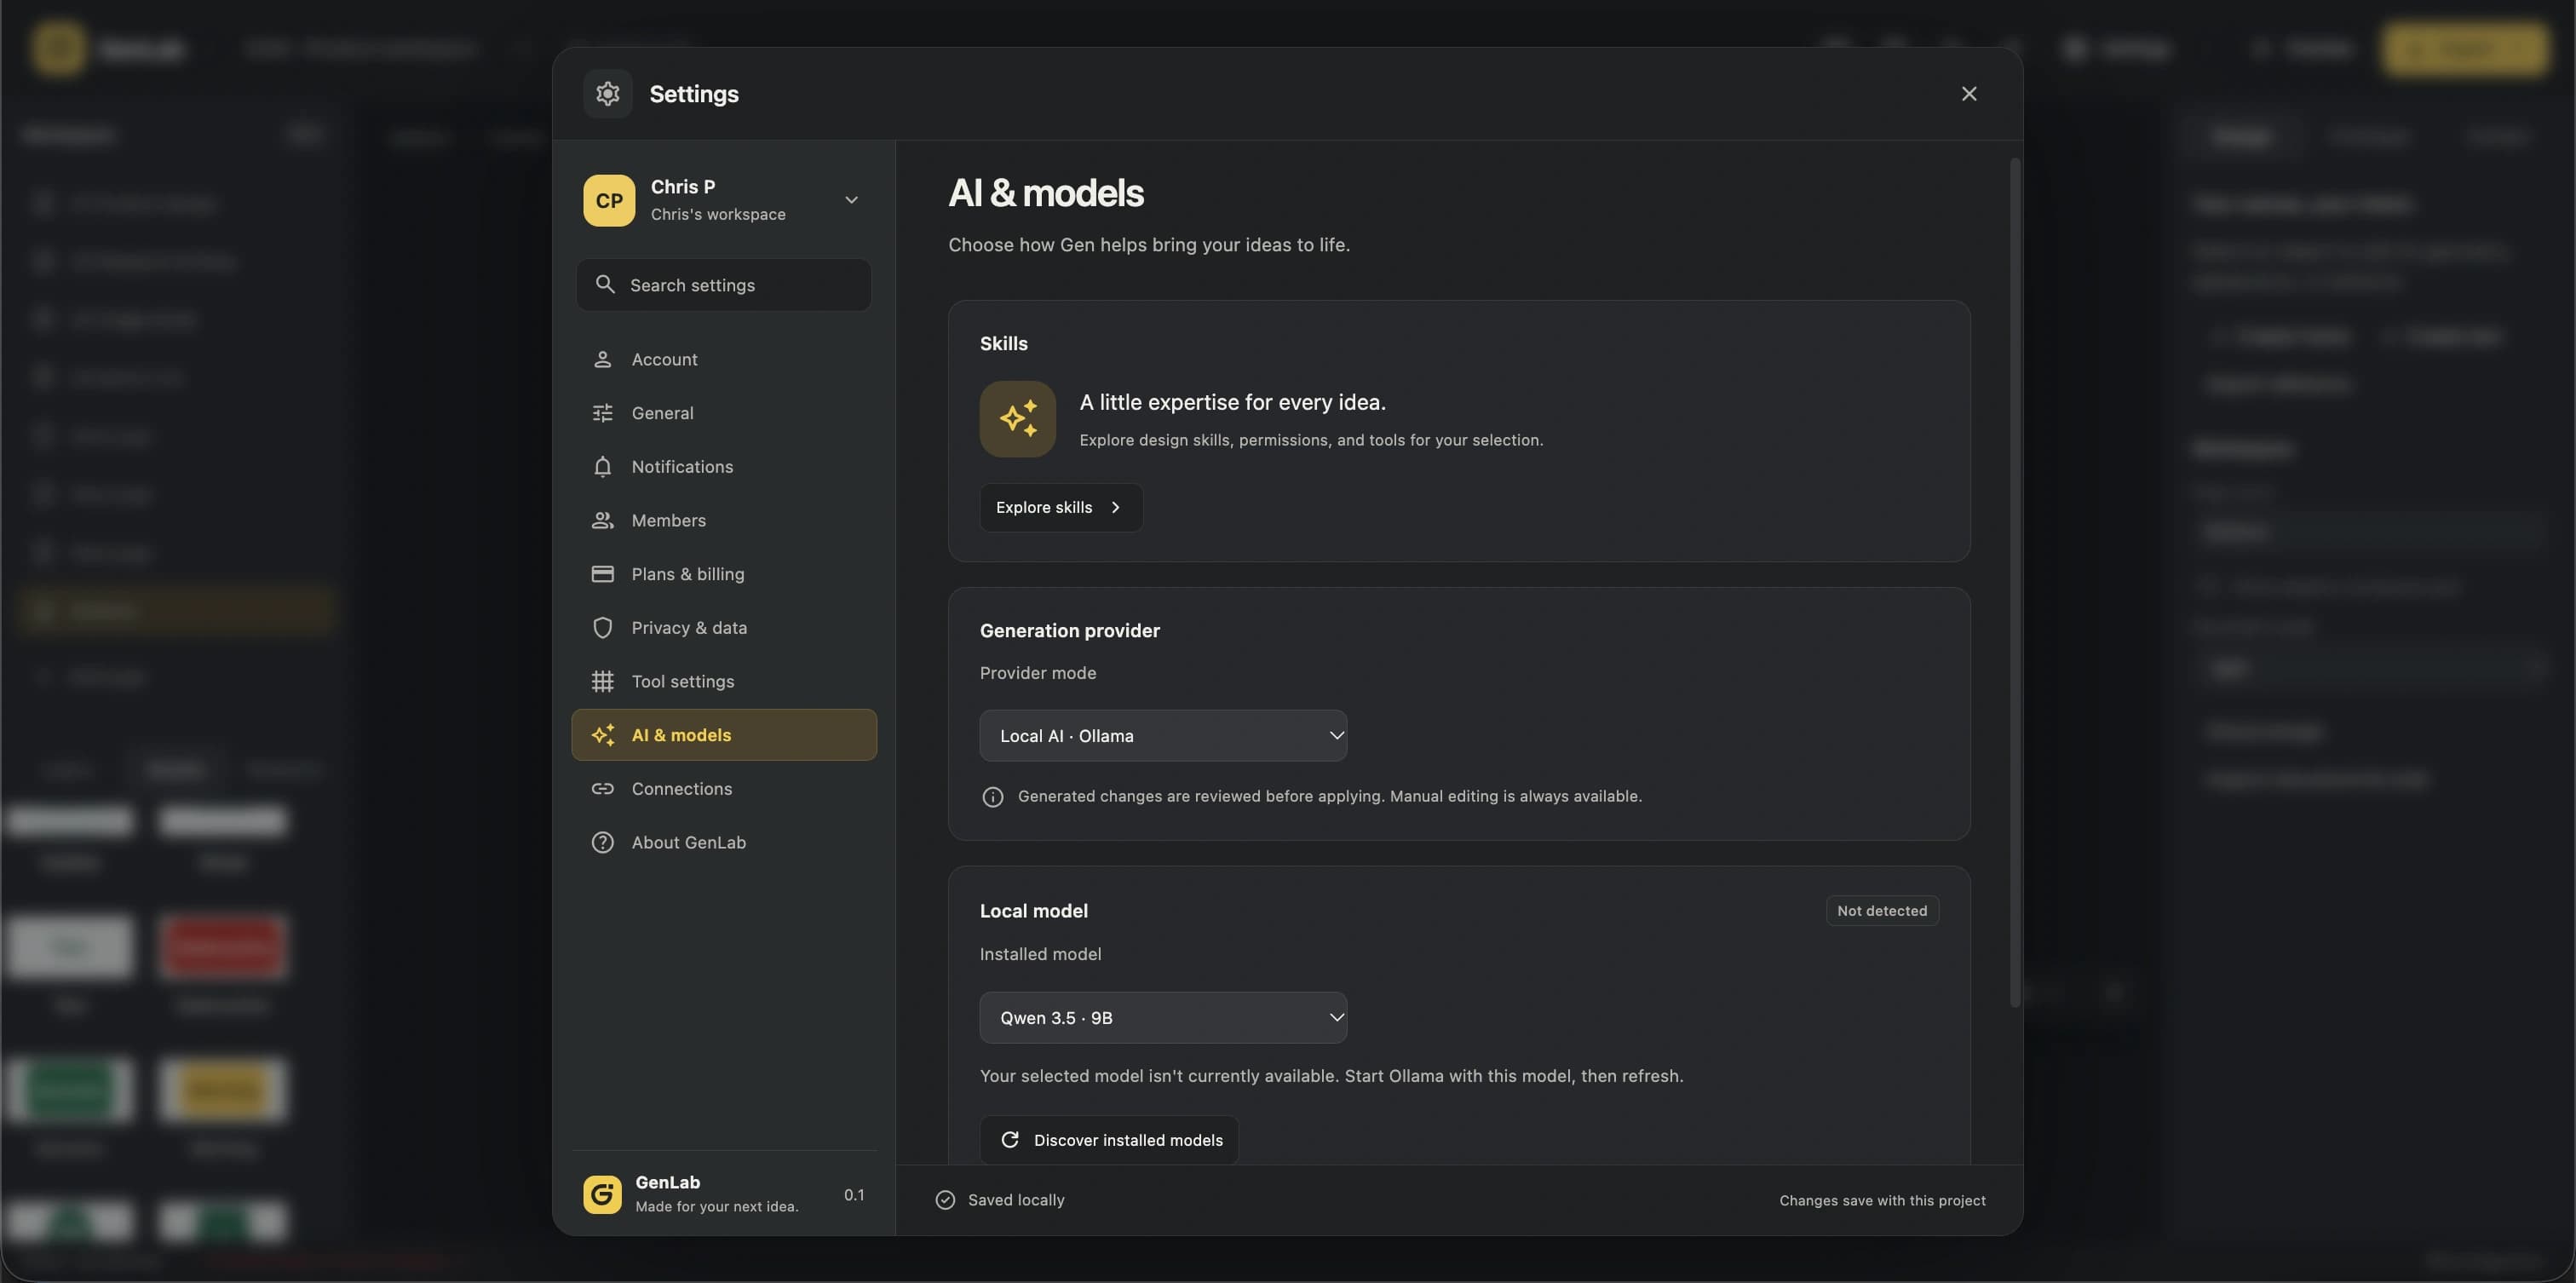Click the Not detected status badge
The height and width of the screenshot is (1283, 2576).
(1881, 911)
